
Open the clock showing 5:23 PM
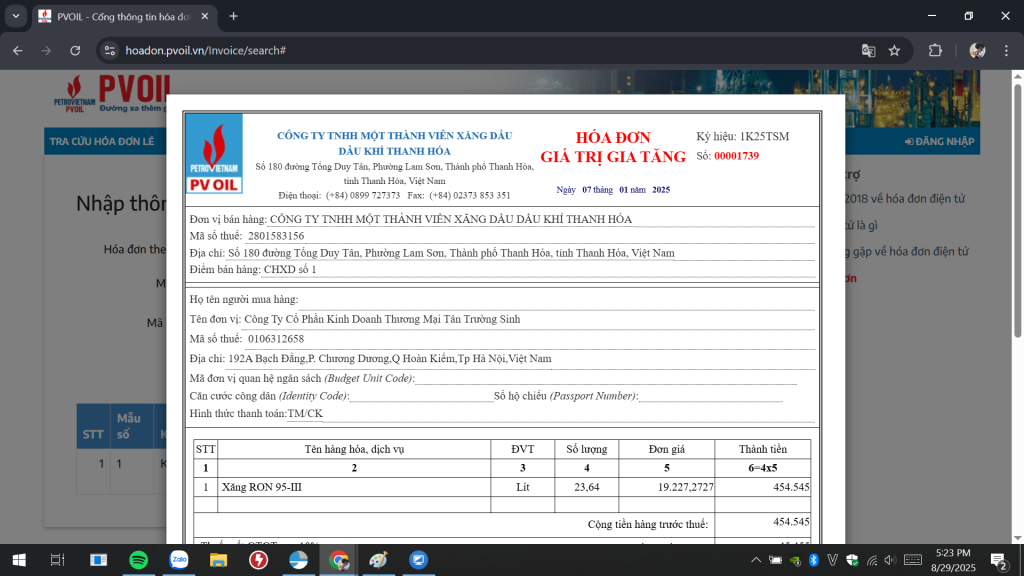(953, 560)
